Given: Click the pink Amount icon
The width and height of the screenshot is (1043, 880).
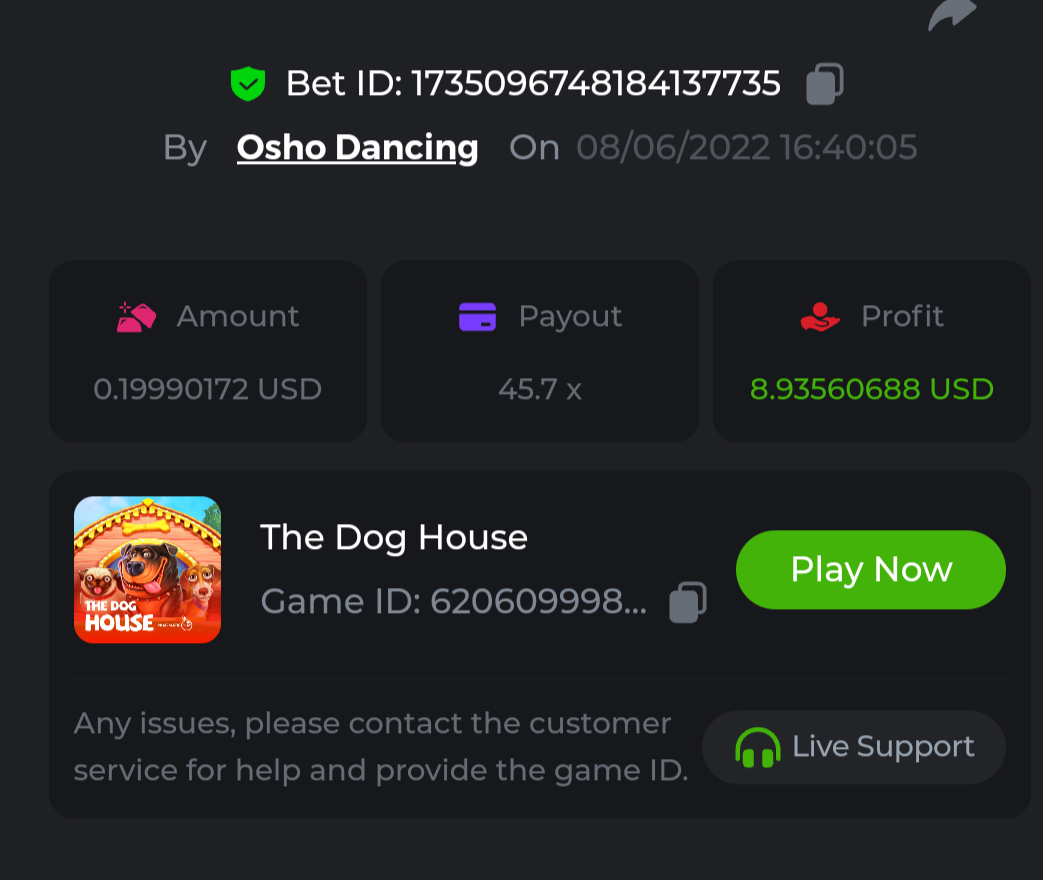Looking at the screenshot, I should coord(136,317).
